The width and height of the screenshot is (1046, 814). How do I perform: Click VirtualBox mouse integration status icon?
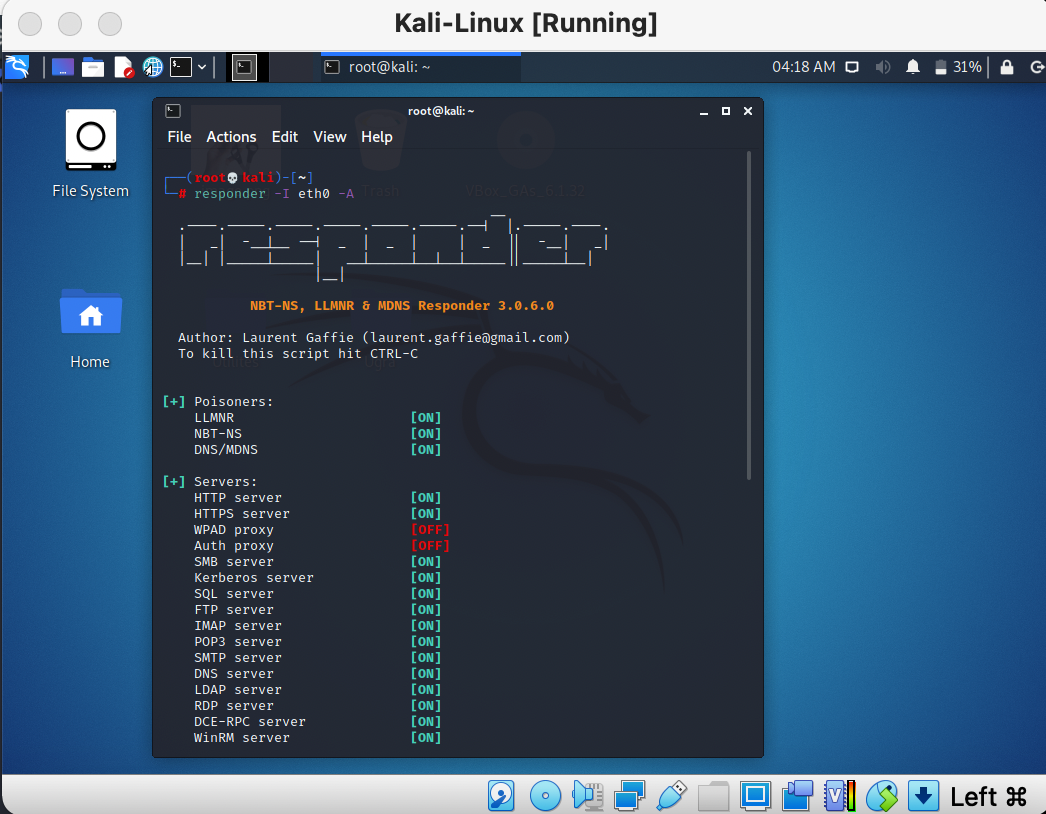coord(882,795)
